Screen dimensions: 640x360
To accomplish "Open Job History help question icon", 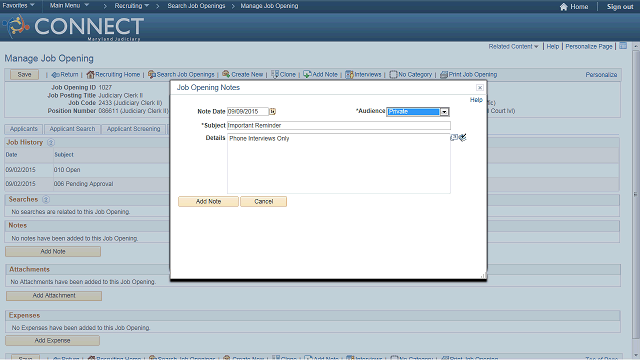I will (x=51, y=142).
